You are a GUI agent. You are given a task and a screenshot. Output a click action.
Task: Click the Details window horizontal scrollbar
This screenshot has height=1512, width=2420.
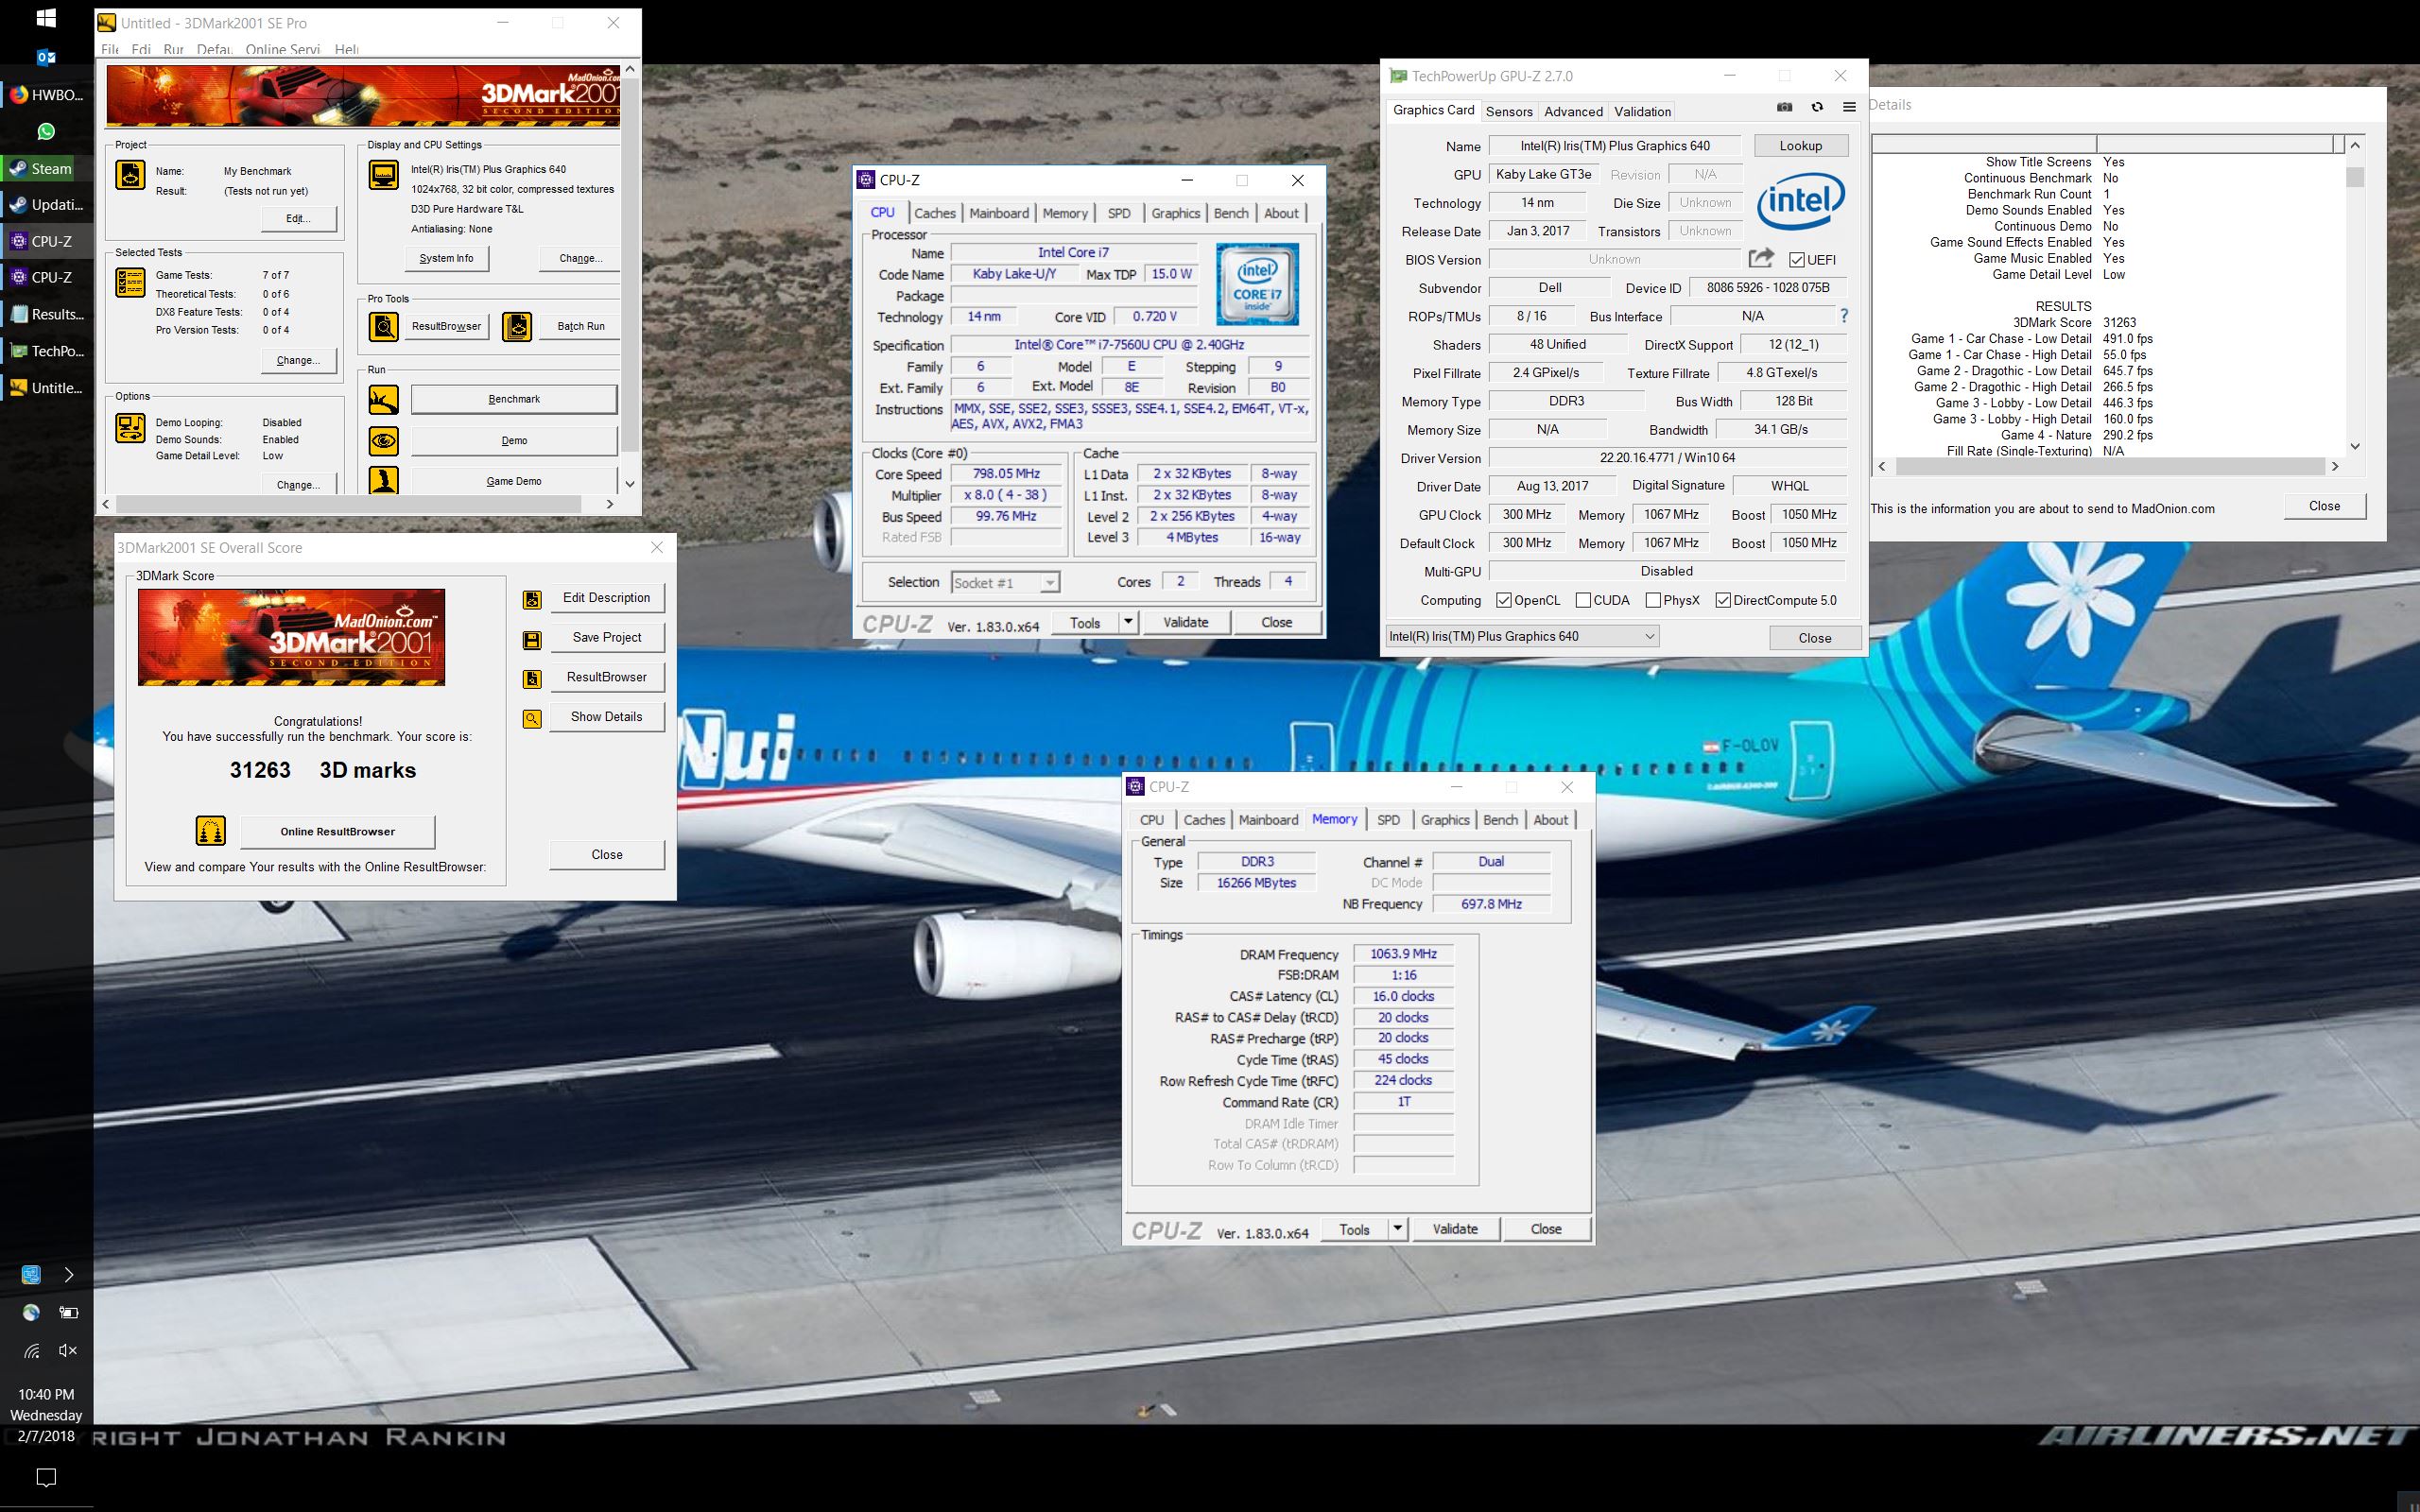(x=2108, y=466)
